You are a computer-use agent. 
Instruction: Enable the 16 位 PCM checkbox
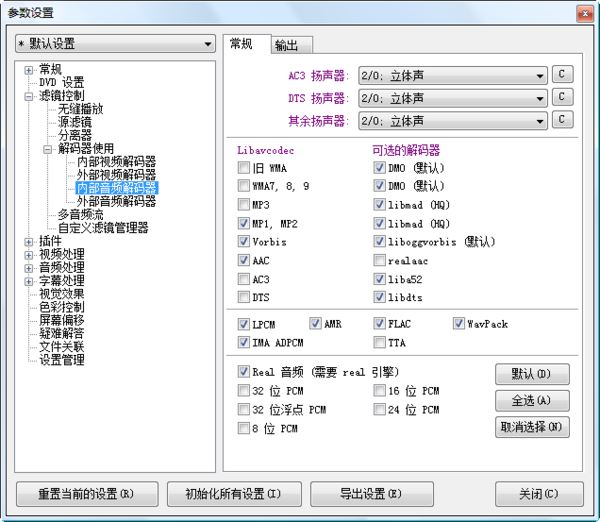tap(379, 391)
